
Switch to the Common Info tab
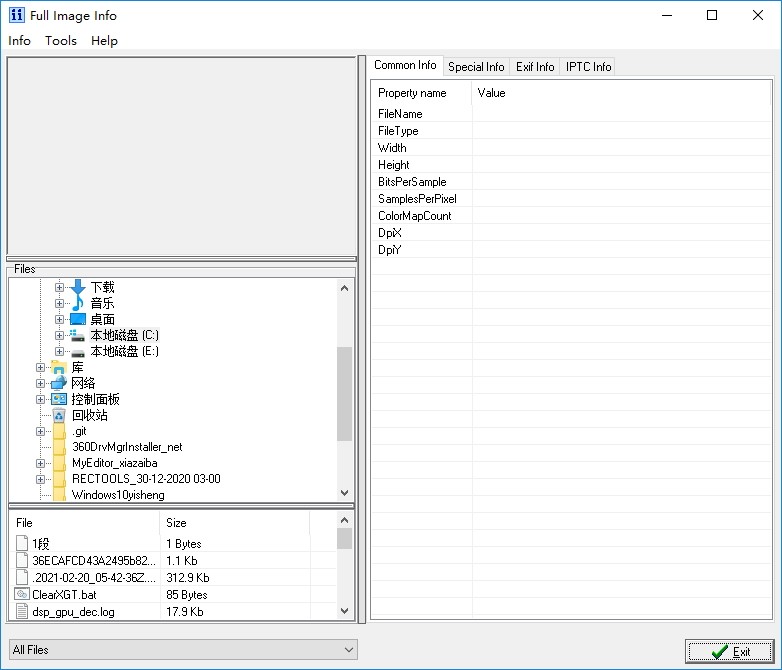[x=405, y=65]
